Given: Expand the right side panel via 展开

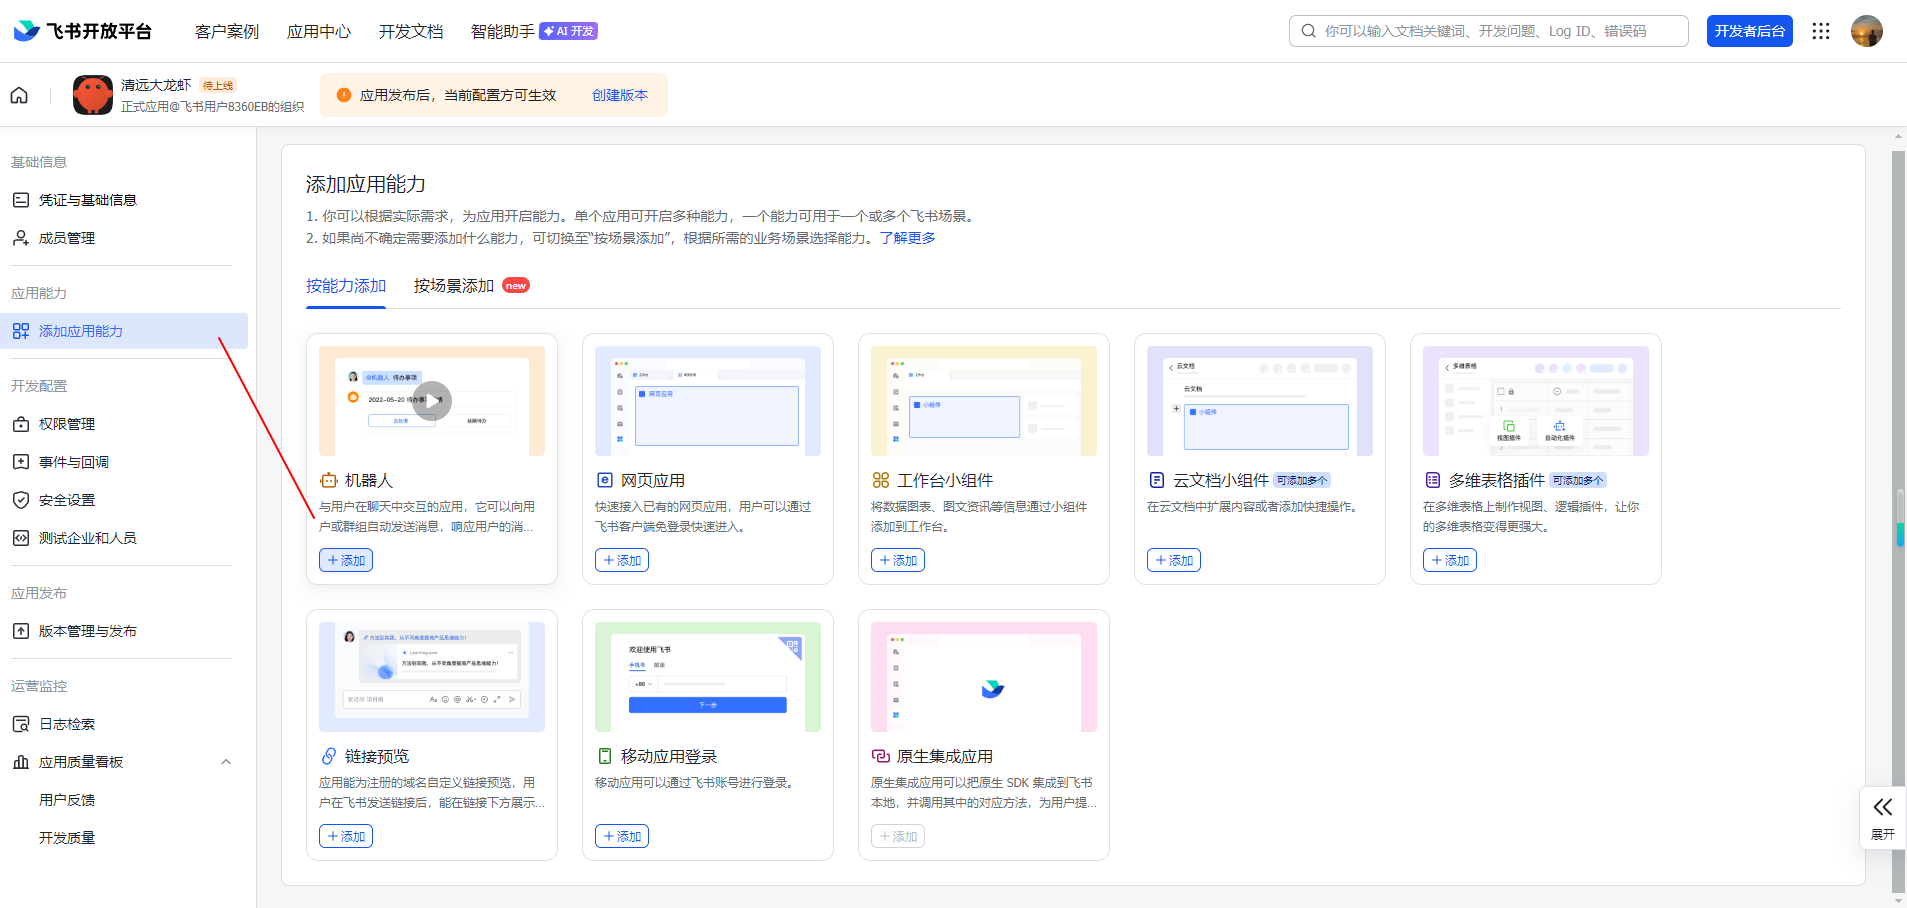Looking at the screenshot, I should point(1883,817).
